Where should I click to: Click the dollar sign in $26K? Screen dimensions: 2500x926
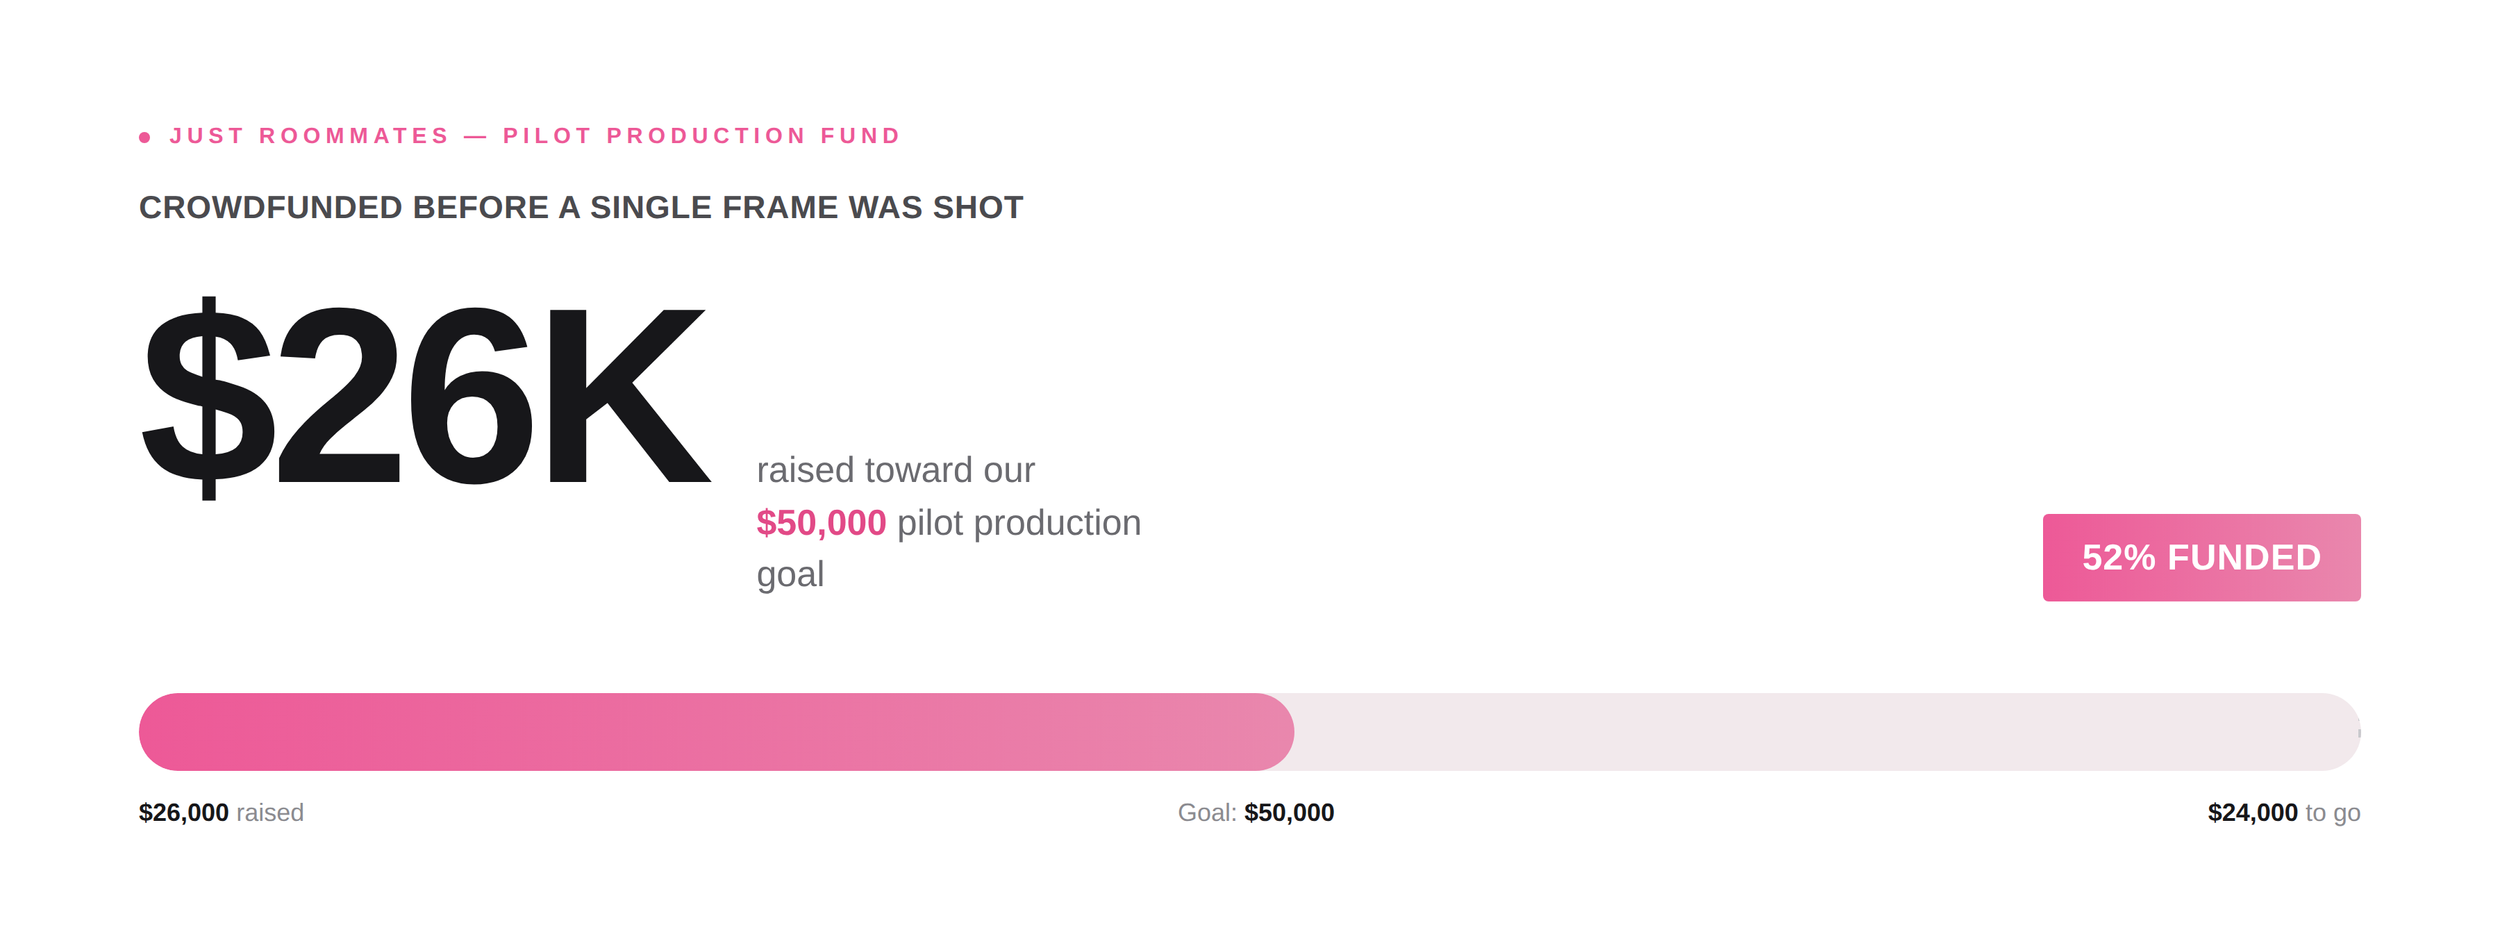tap(207, 397)
